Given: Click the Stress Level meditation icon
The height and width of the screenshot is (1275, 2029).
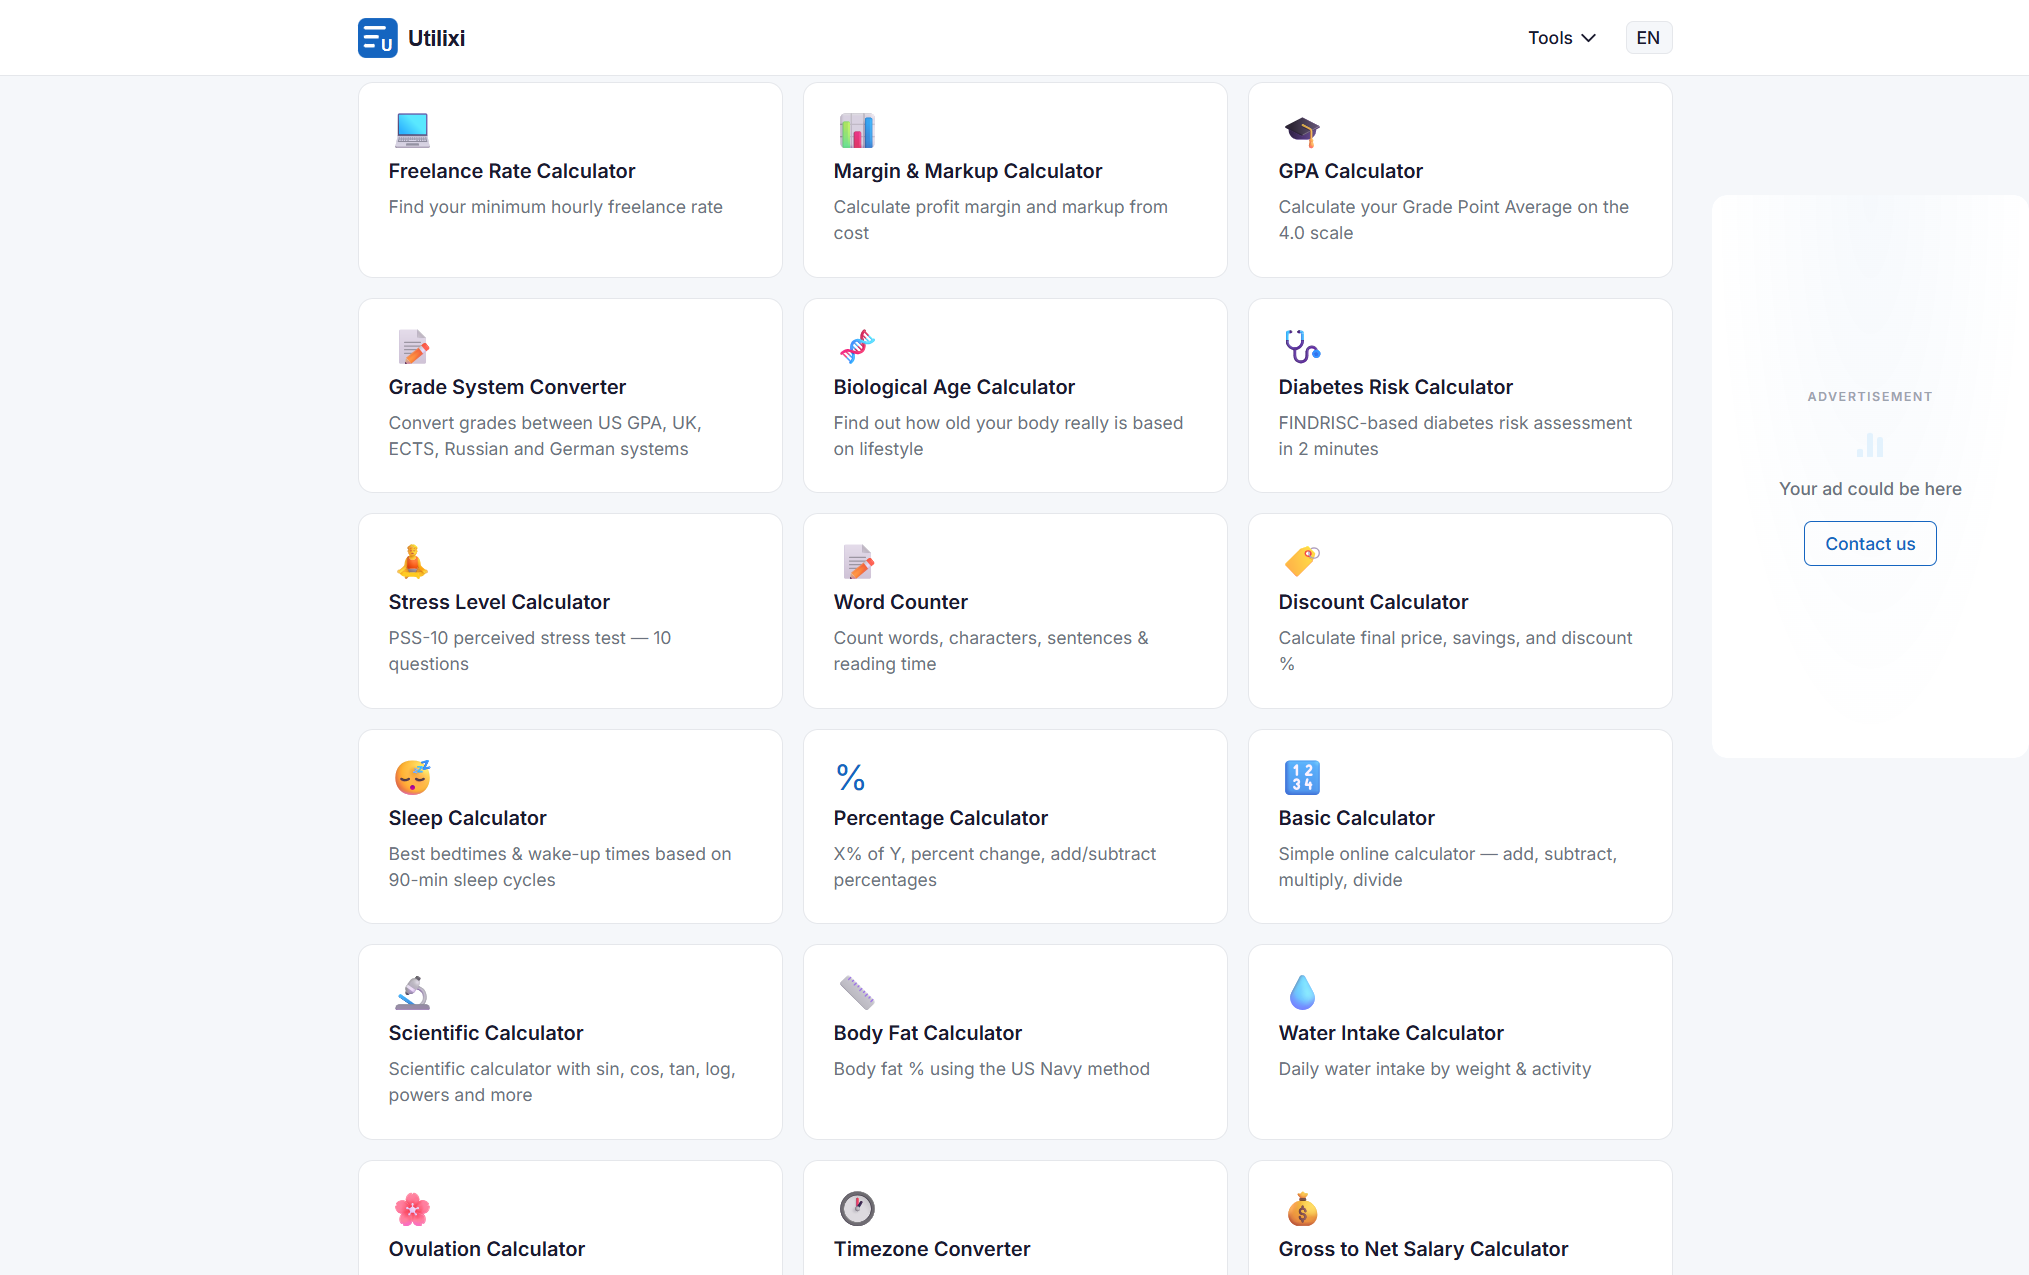Looking at the screenshot, I should click(412, 561).
